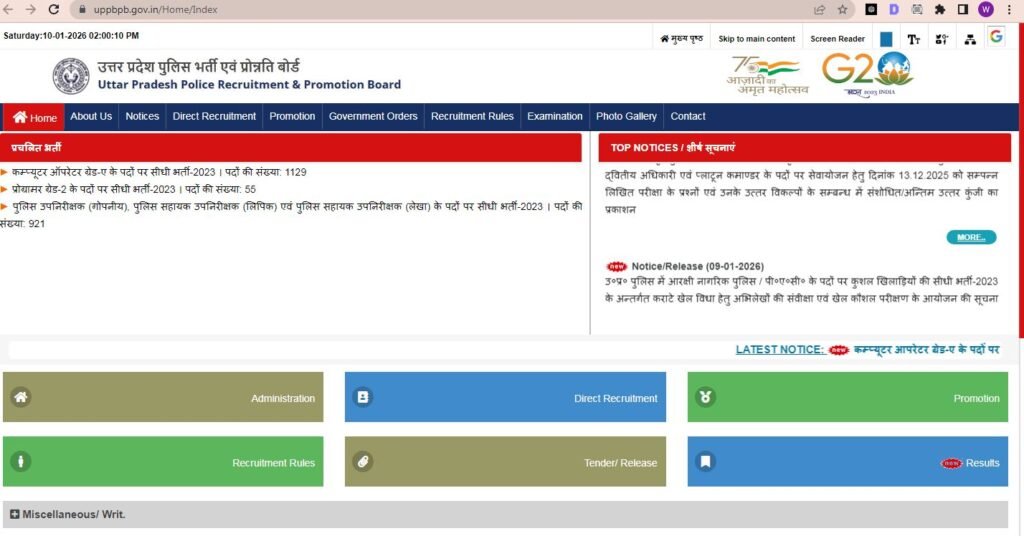
Task: Click the padlock site info icon
Action: tap(82, 9)
